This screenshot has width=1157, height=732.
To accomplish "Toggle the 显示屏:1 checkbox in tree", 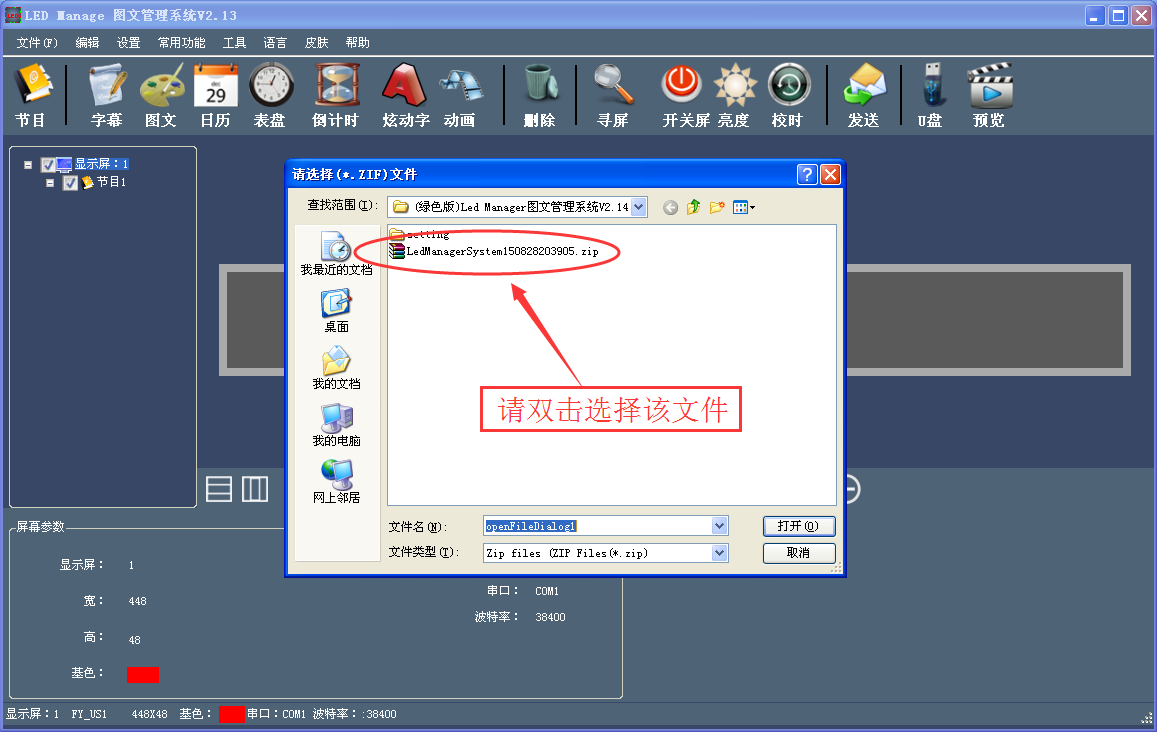I will pyautogui.click(x=48, y=165).
